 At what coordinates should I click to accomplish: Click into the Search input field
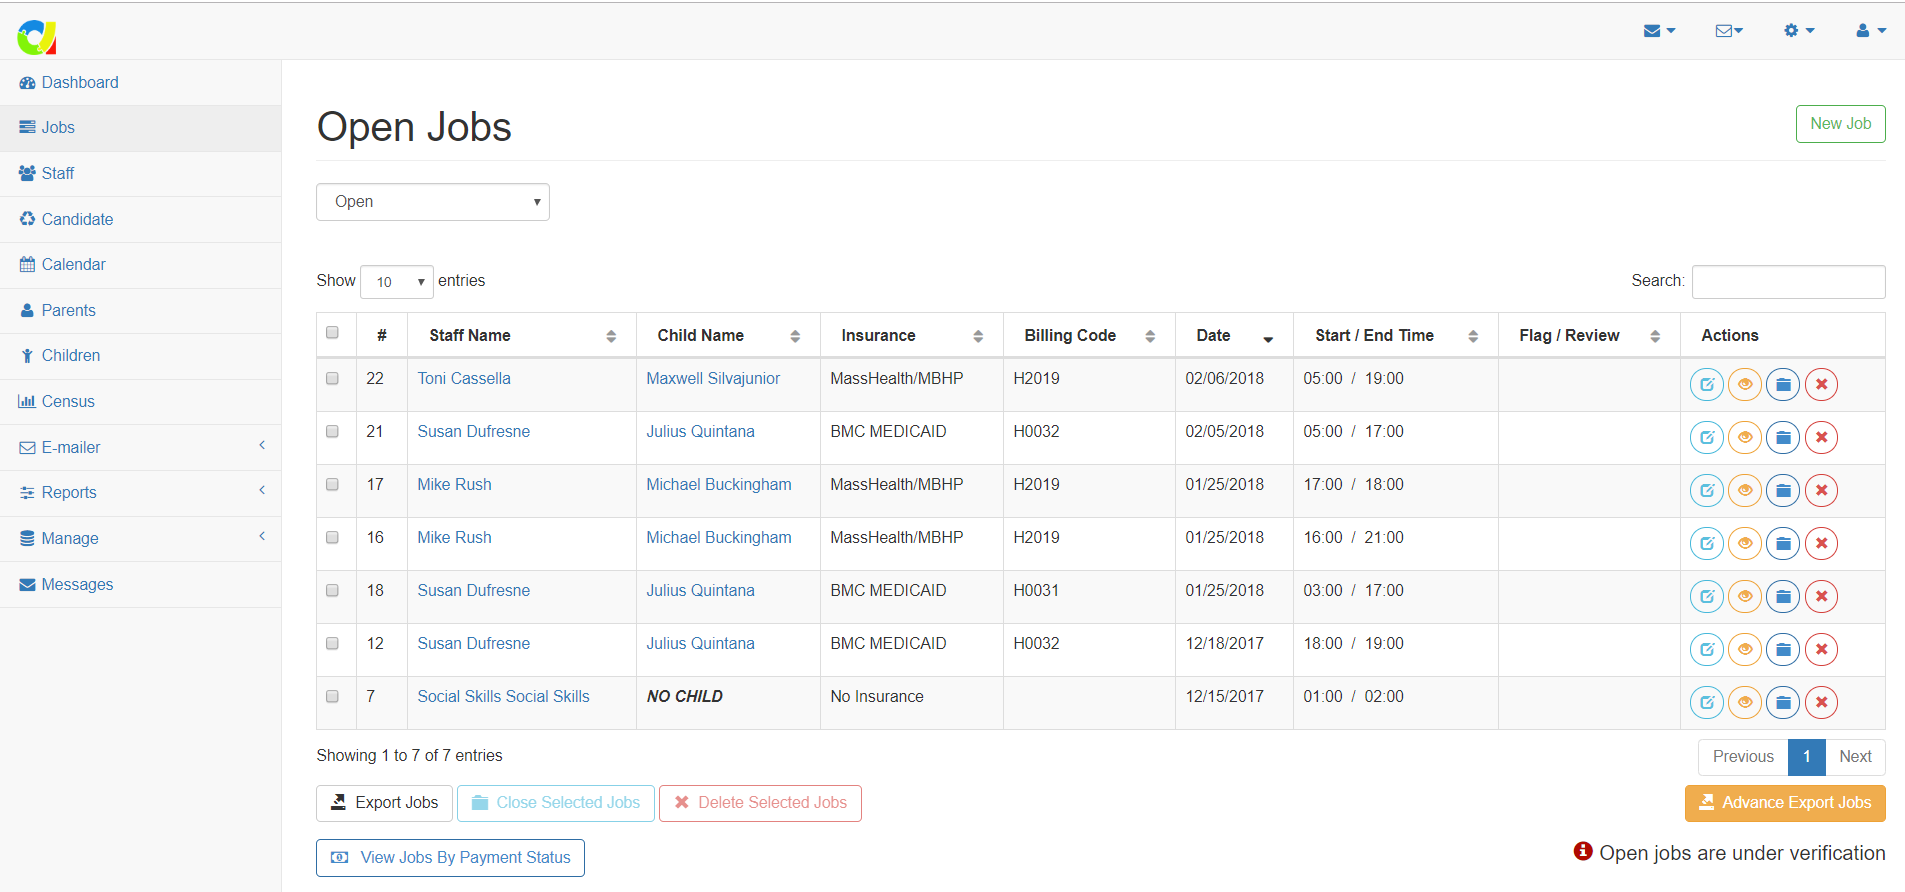[1788, 282]
